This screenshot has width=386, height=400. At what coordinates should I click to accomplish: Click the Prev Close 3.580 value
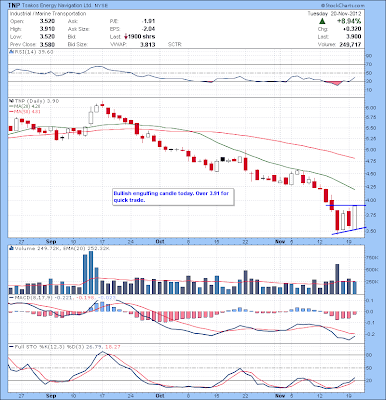tap(47, 44)
